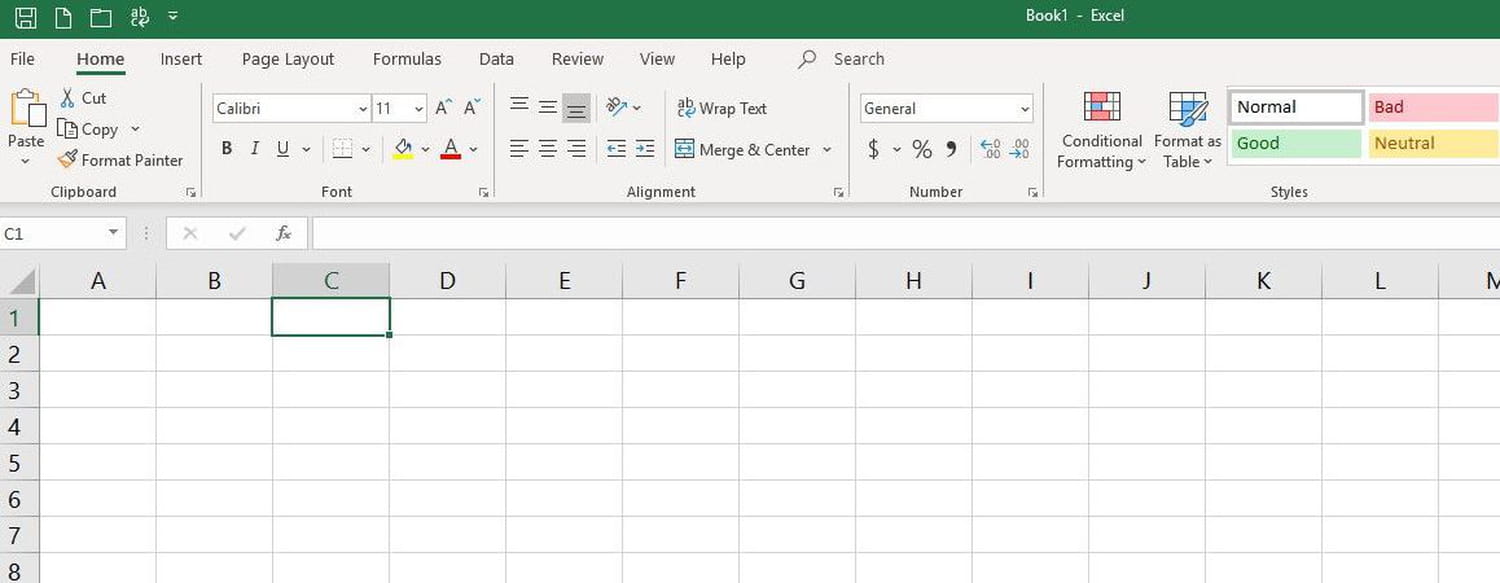Click the Paste button
Screen dimensions: 1500x583
click(x=25, y=120)
